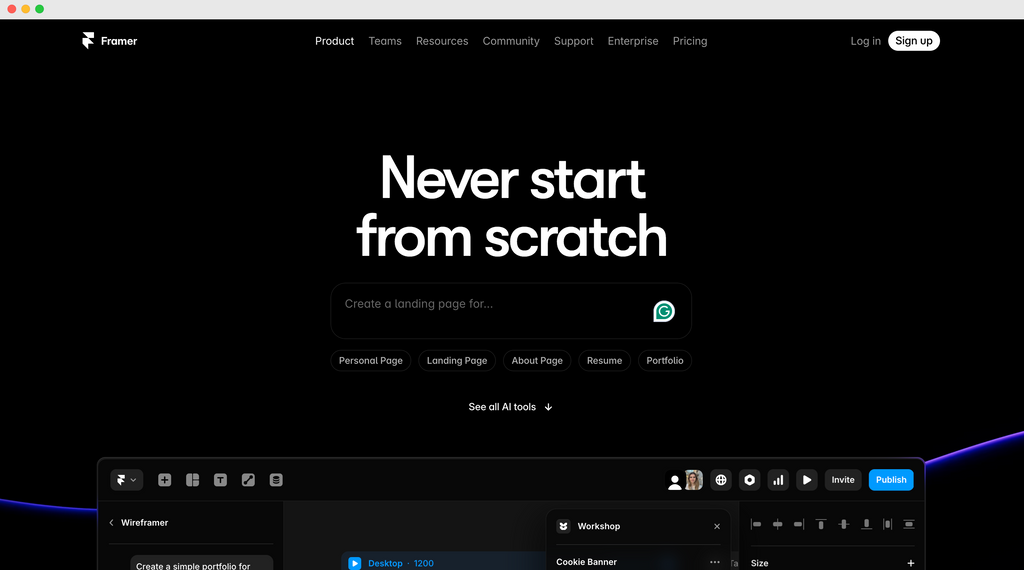
Task: Open the Product menu in navigation
Action: 334,41
